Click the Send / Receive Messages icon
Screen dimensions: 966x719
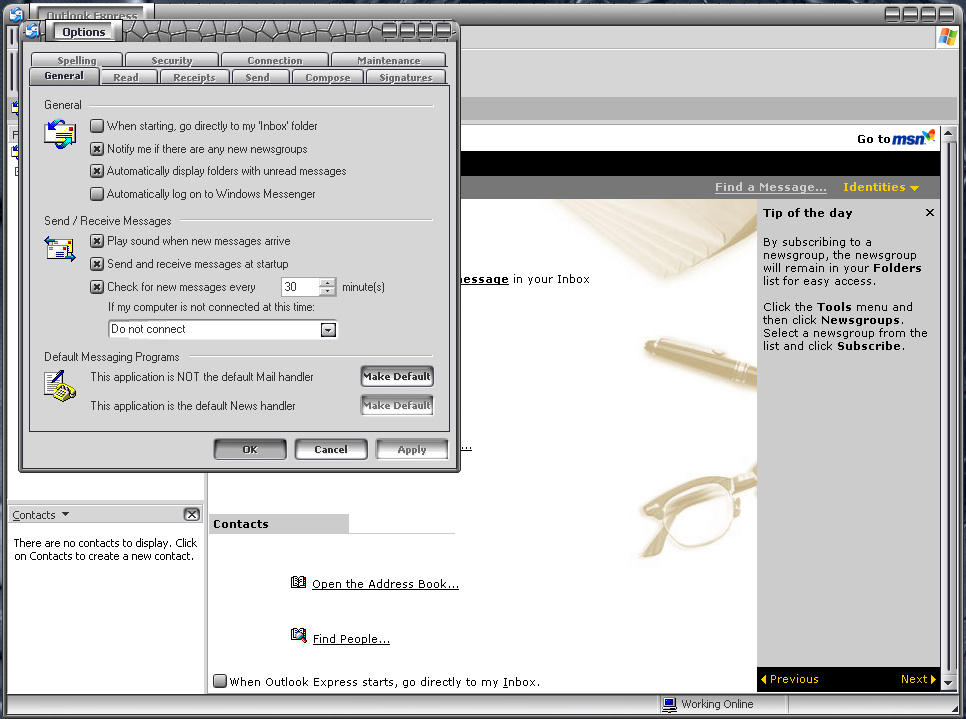click(x=60, y=249)
